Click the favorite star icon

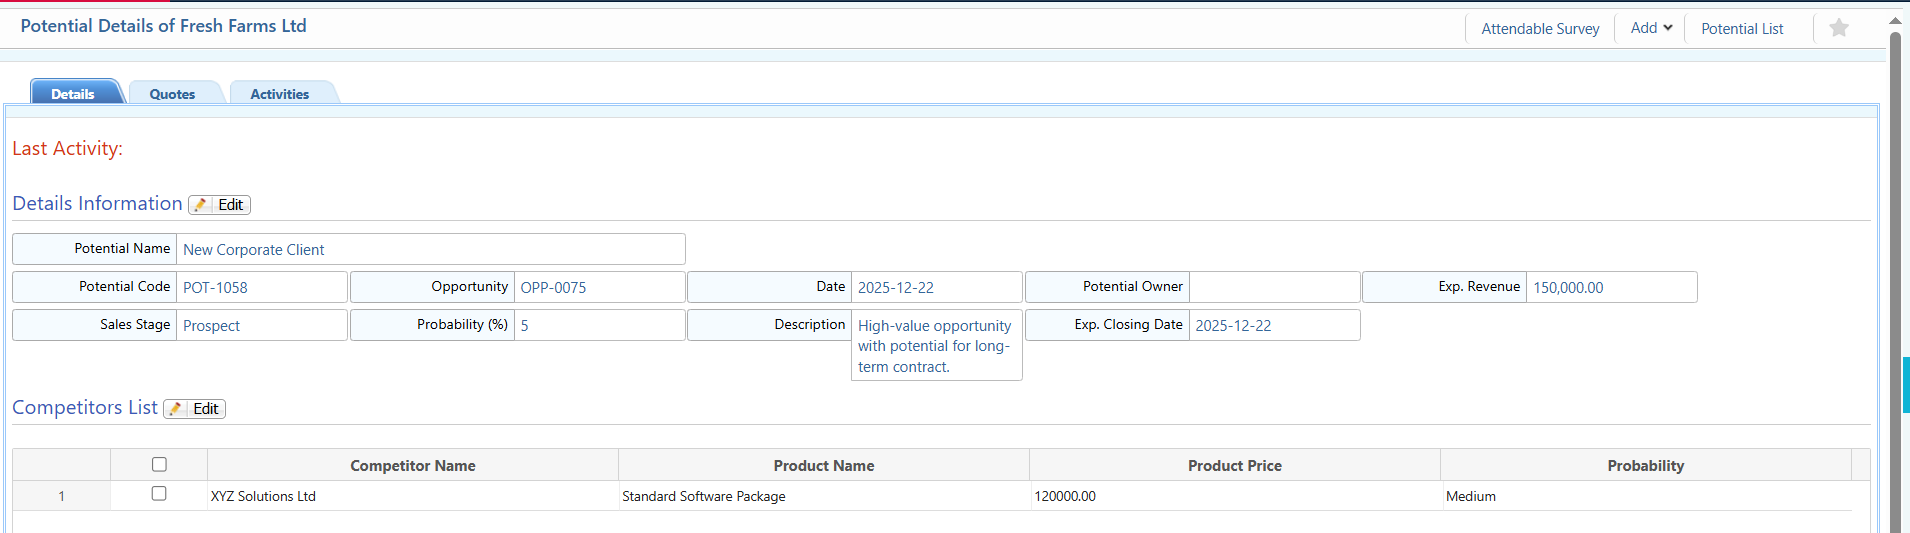(x=1838, y=28)
